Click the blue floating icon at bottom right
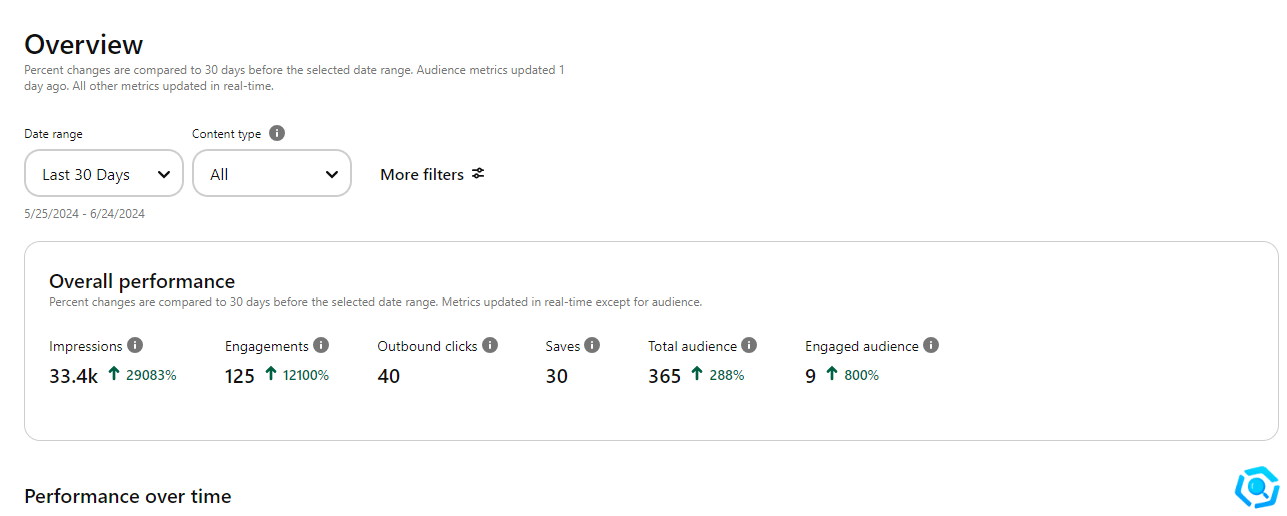The width and height of the screenshot is (1287, 516). (x=1256, y=487)
